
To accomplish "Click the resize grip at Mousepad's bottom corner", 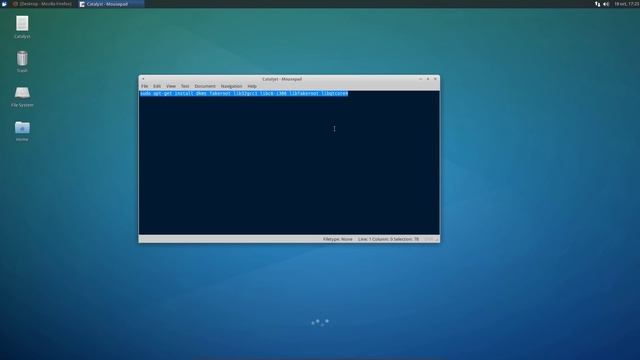I will [437, 240].
